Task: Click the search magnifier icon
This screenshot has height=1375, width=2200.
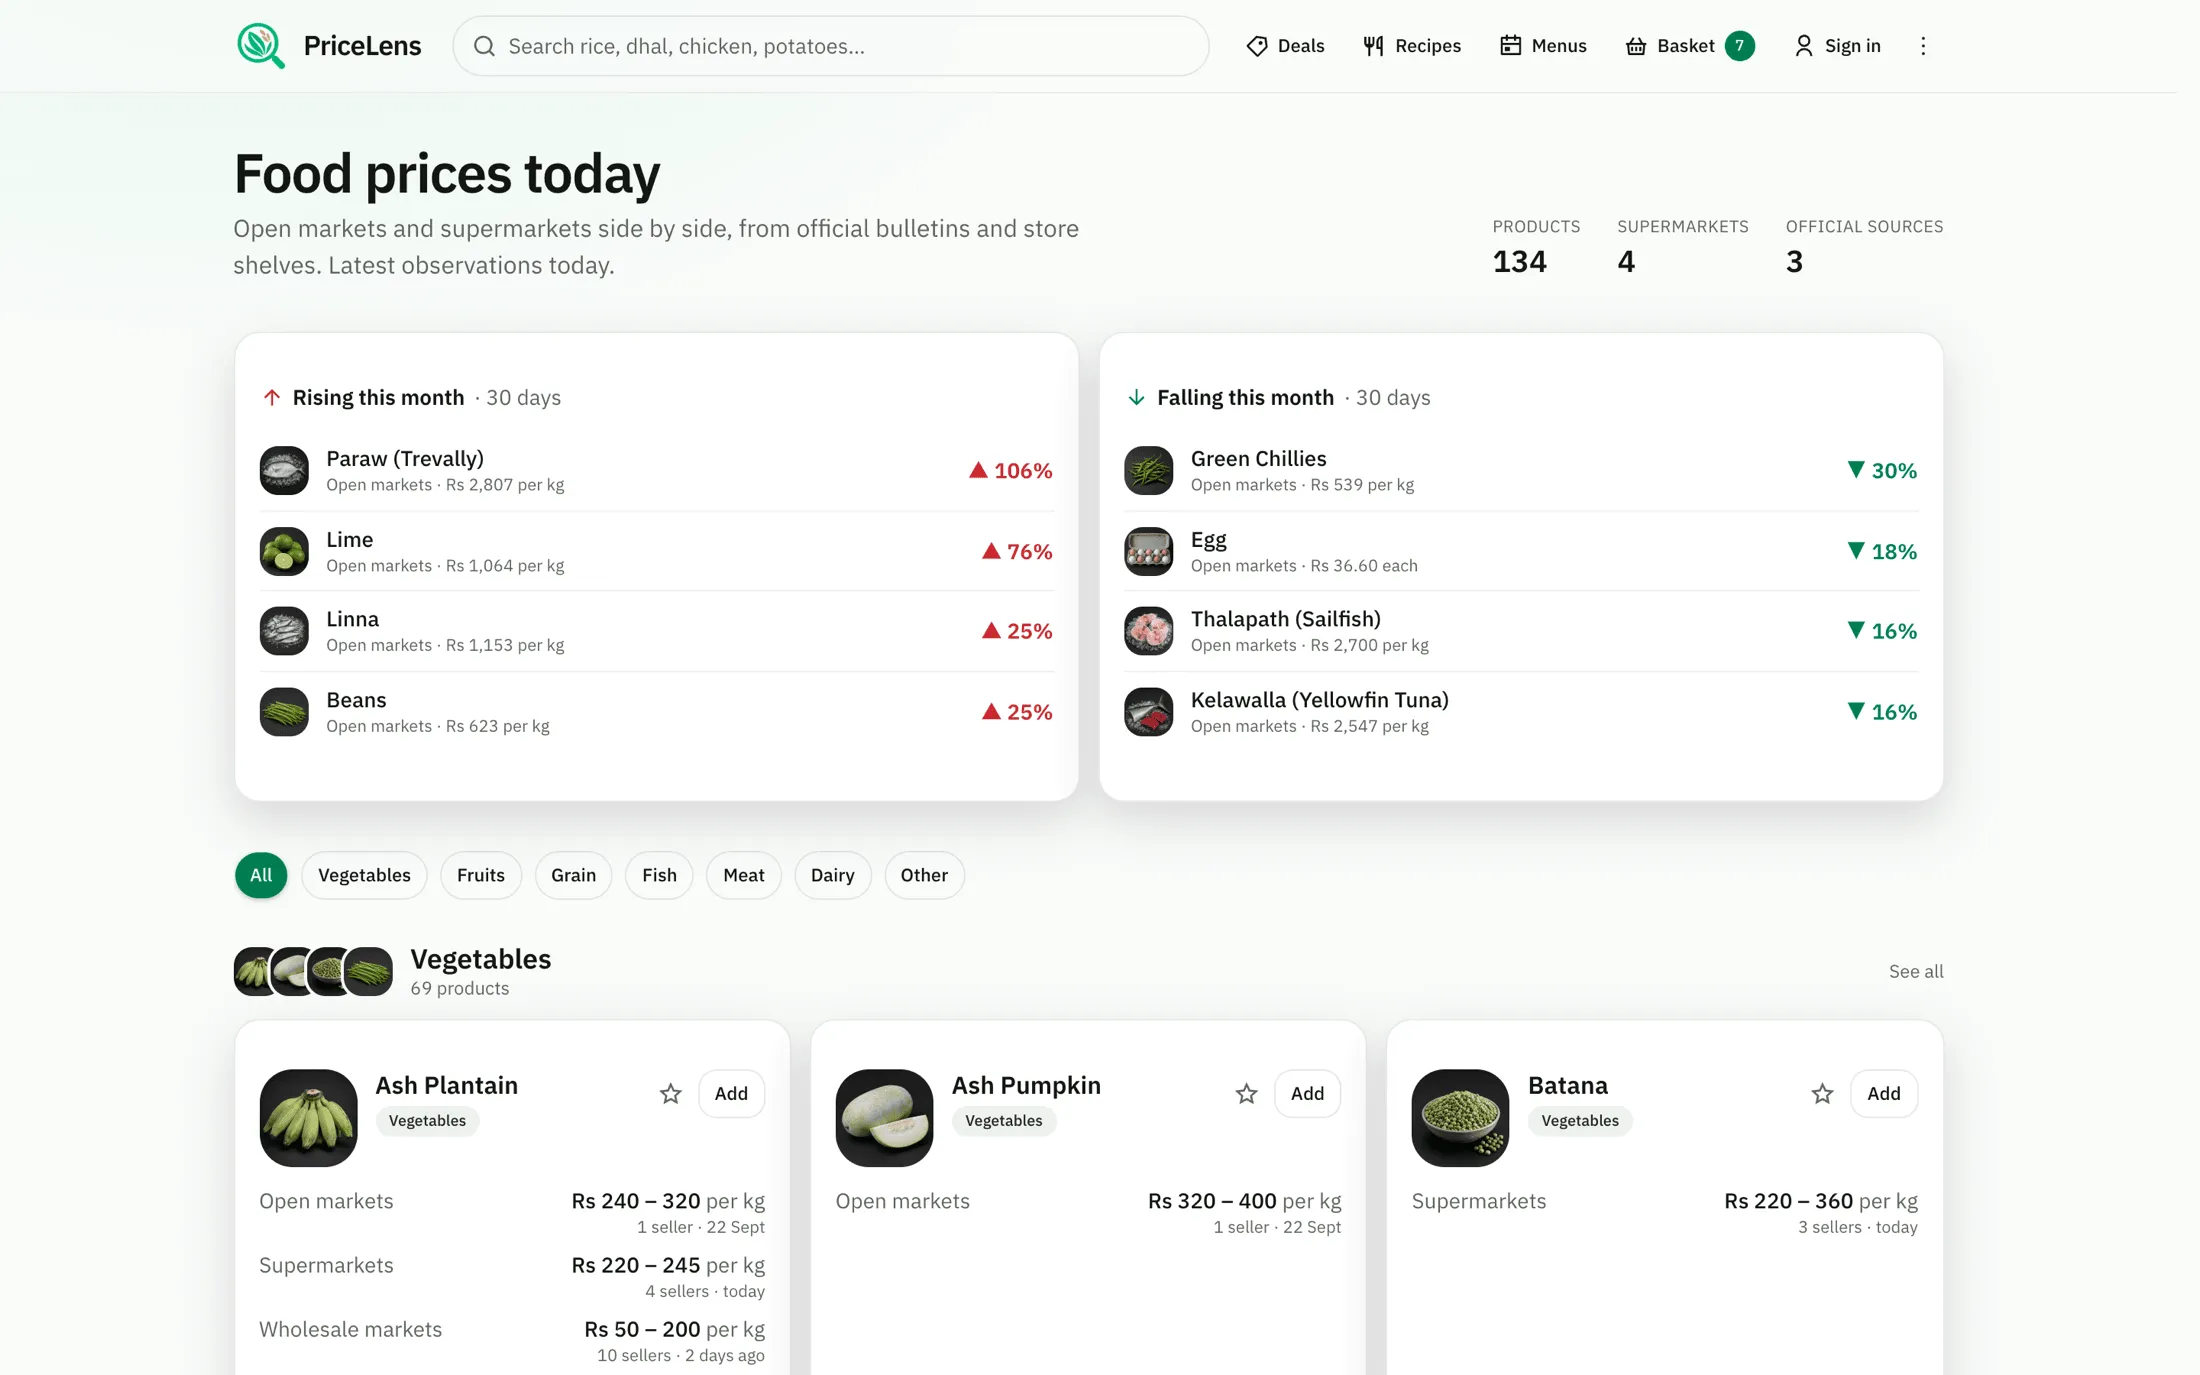Action: [485, 46]
